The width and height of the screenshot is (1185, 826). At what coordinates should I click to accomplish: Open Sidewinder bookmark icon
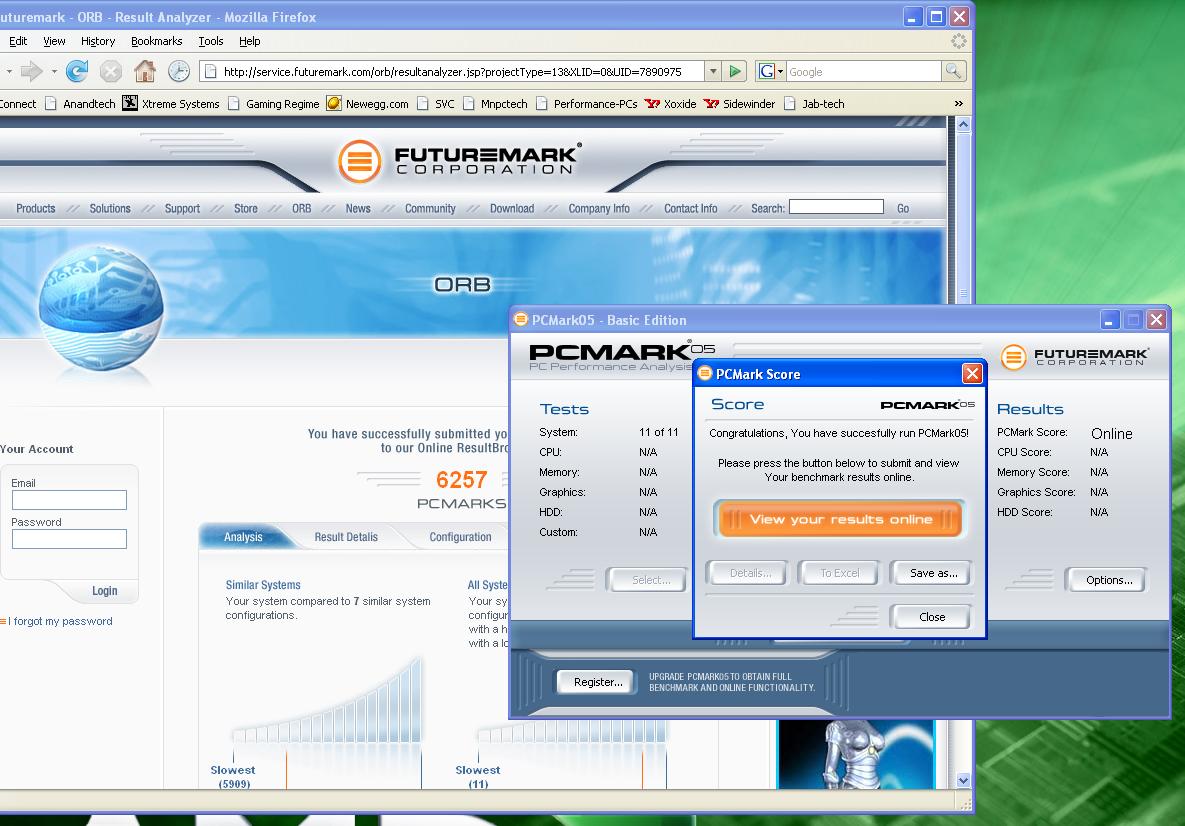[711, 104]
